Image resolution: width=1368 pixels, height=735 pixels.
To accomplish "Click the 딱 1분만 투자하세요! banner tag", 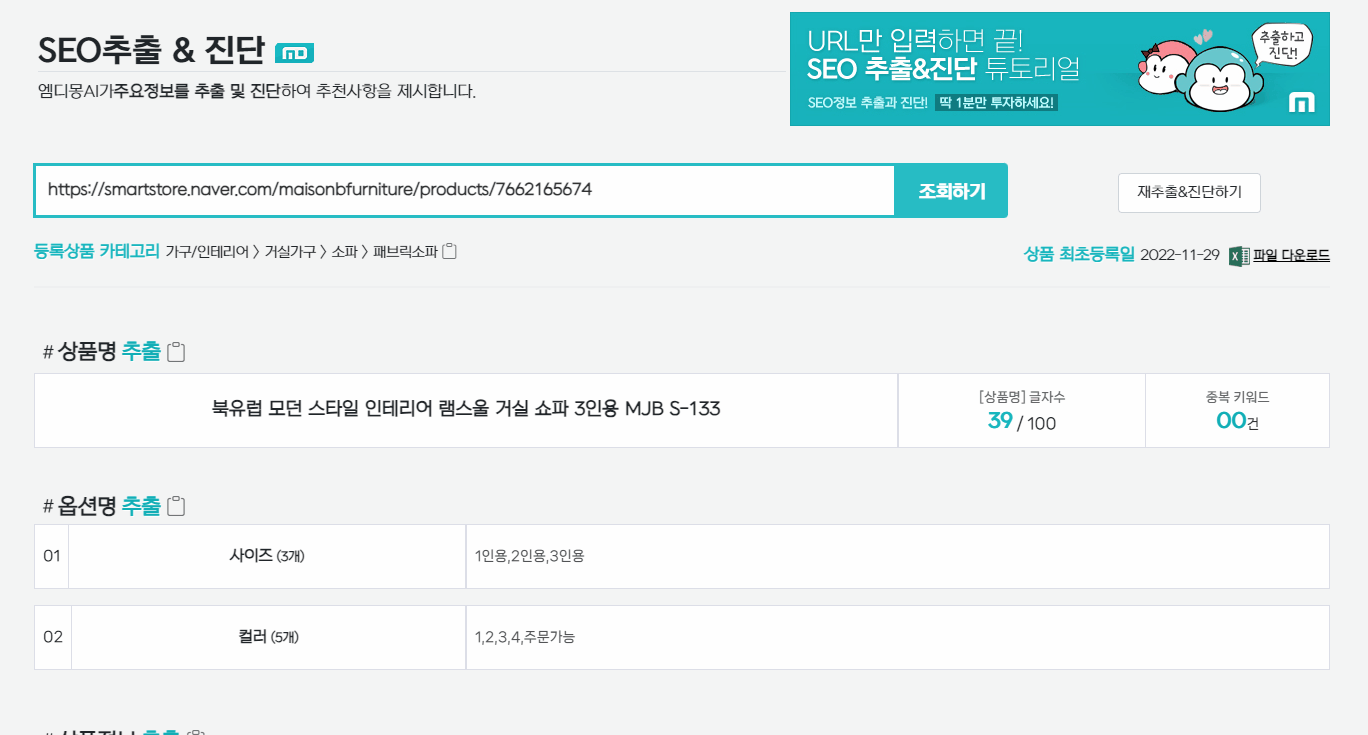I will pos(996,102).
